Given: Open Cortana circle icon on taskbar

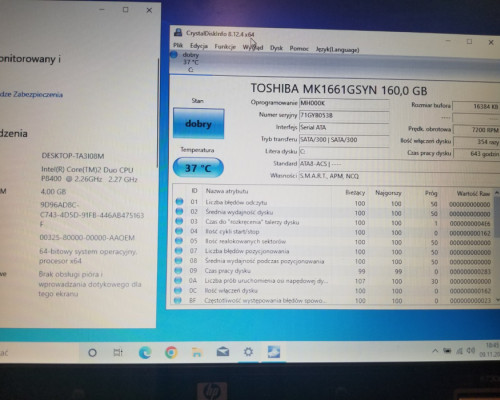Looking at the screenshot, I should click(92, 352).
